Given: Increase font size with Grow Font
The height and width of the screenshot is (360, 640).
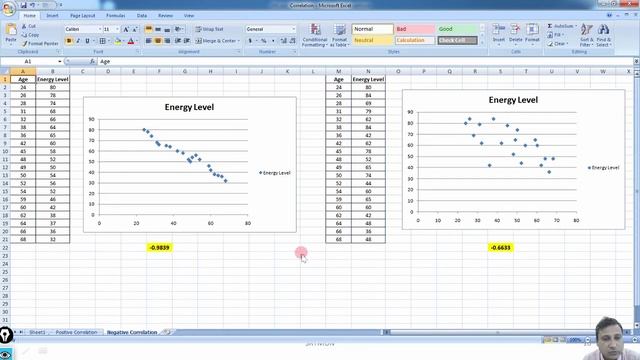Looking at the screenshot, I should 126,29.
